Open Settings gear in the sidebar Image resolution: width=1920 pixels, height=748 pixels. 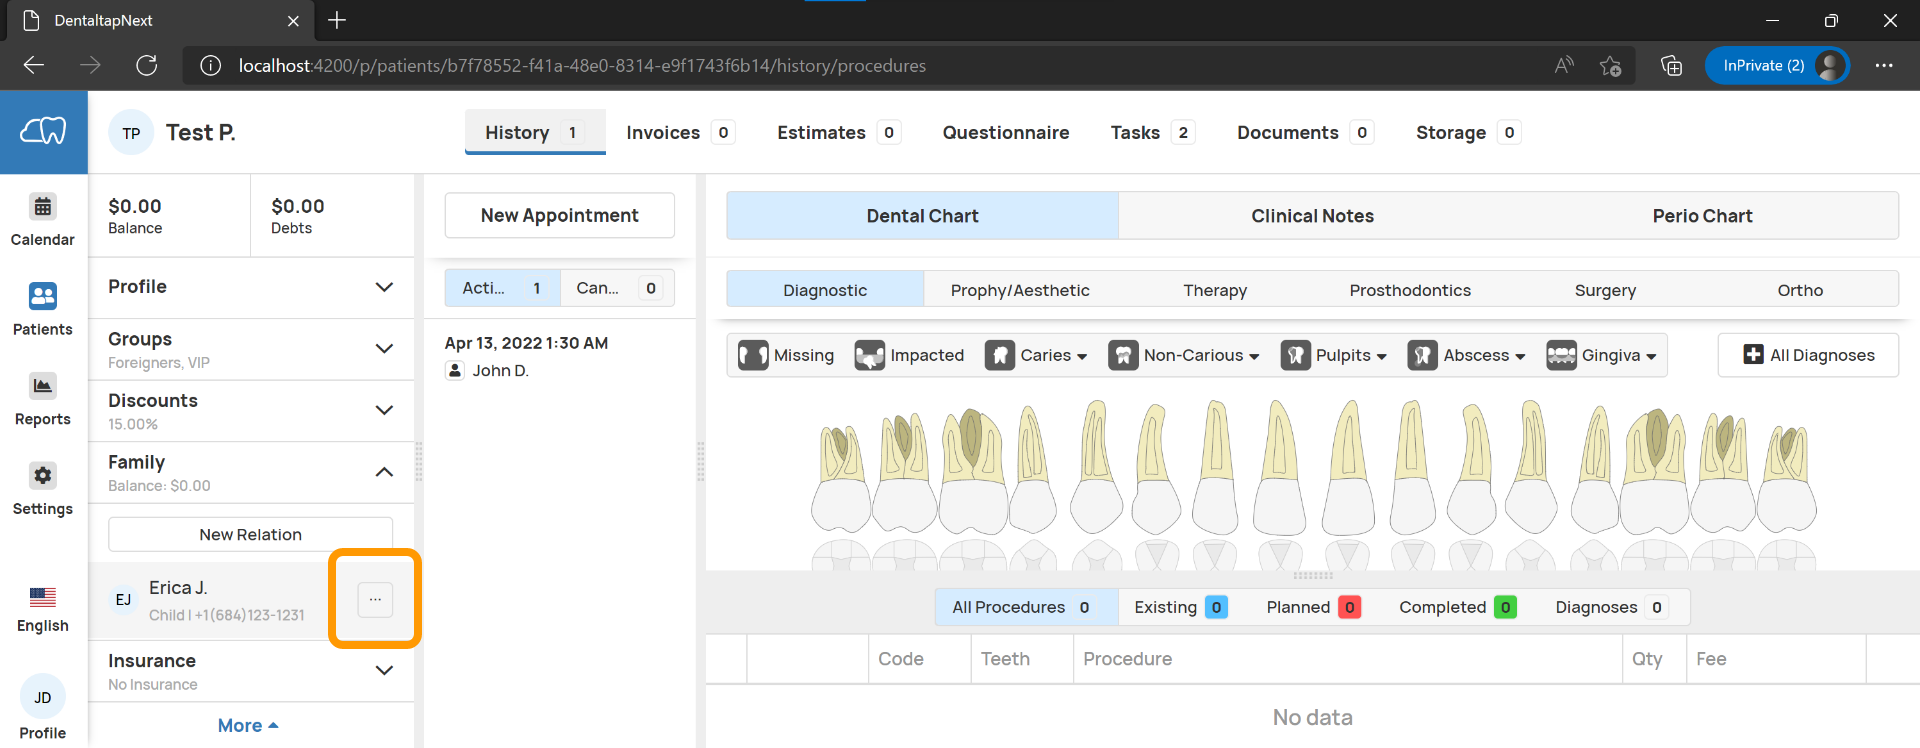pos(43,476)
